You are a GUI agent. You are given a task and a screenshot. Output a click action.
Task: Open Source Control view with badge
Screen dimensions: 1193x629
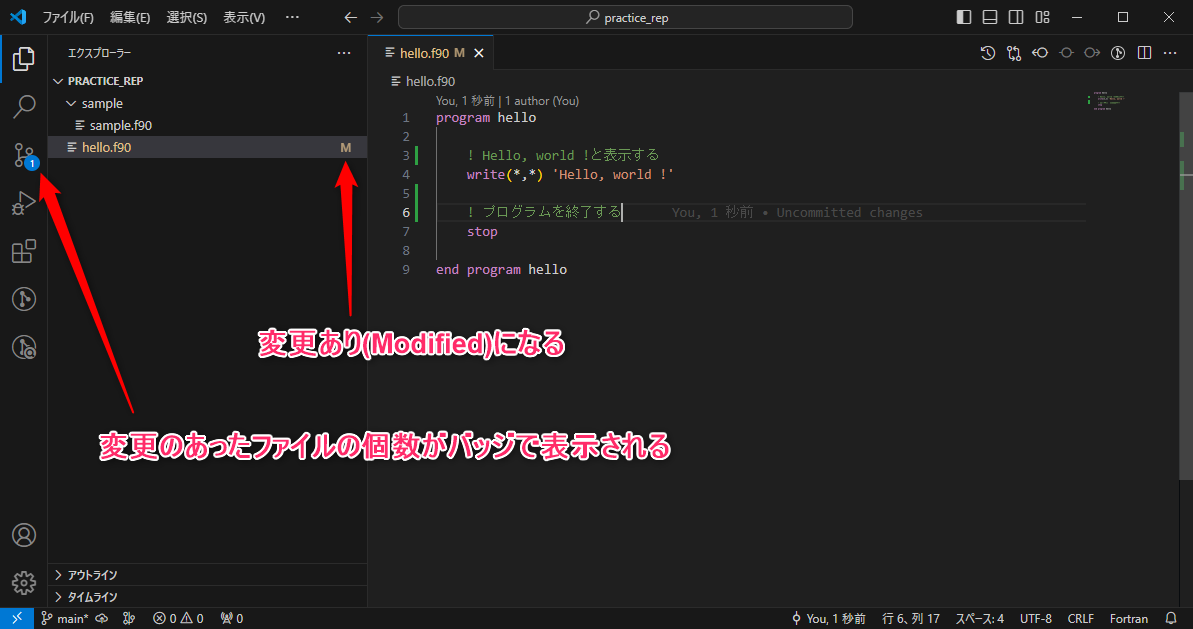[x=25, y=155]
